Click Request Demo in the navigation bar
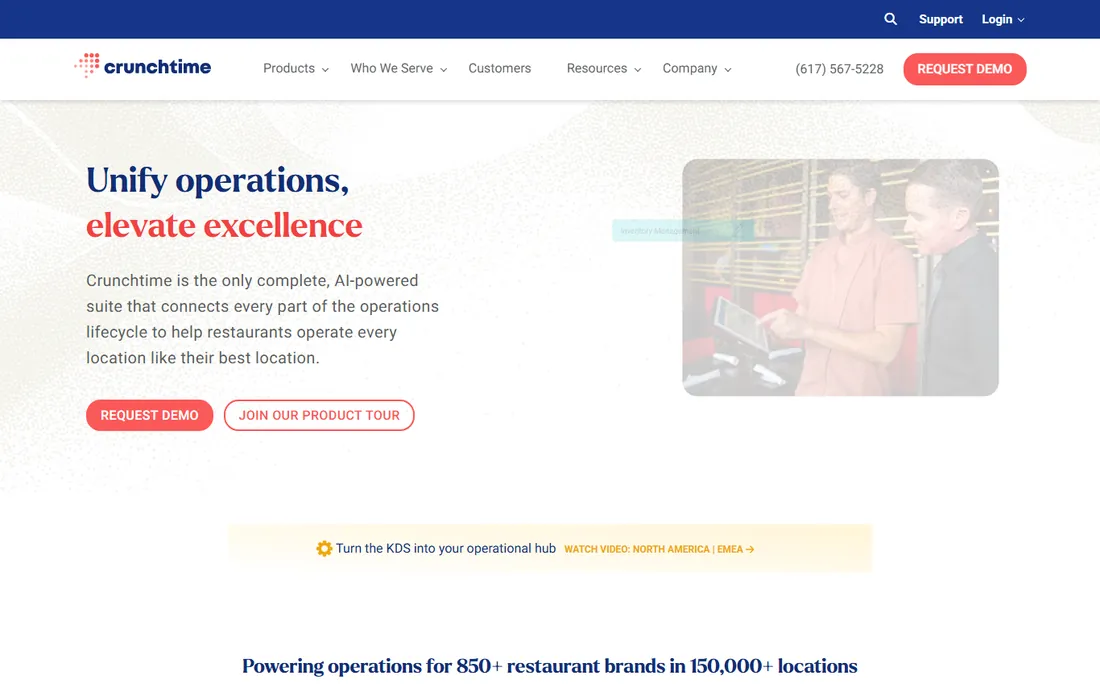 965,69
